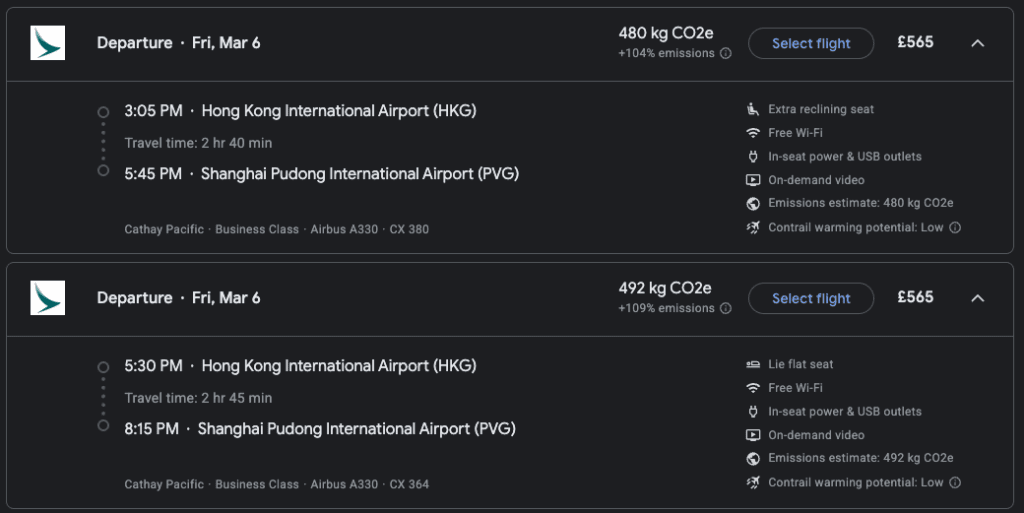Click the £565 price of the CX 380 flight
1024x513 pixels.
915,43
